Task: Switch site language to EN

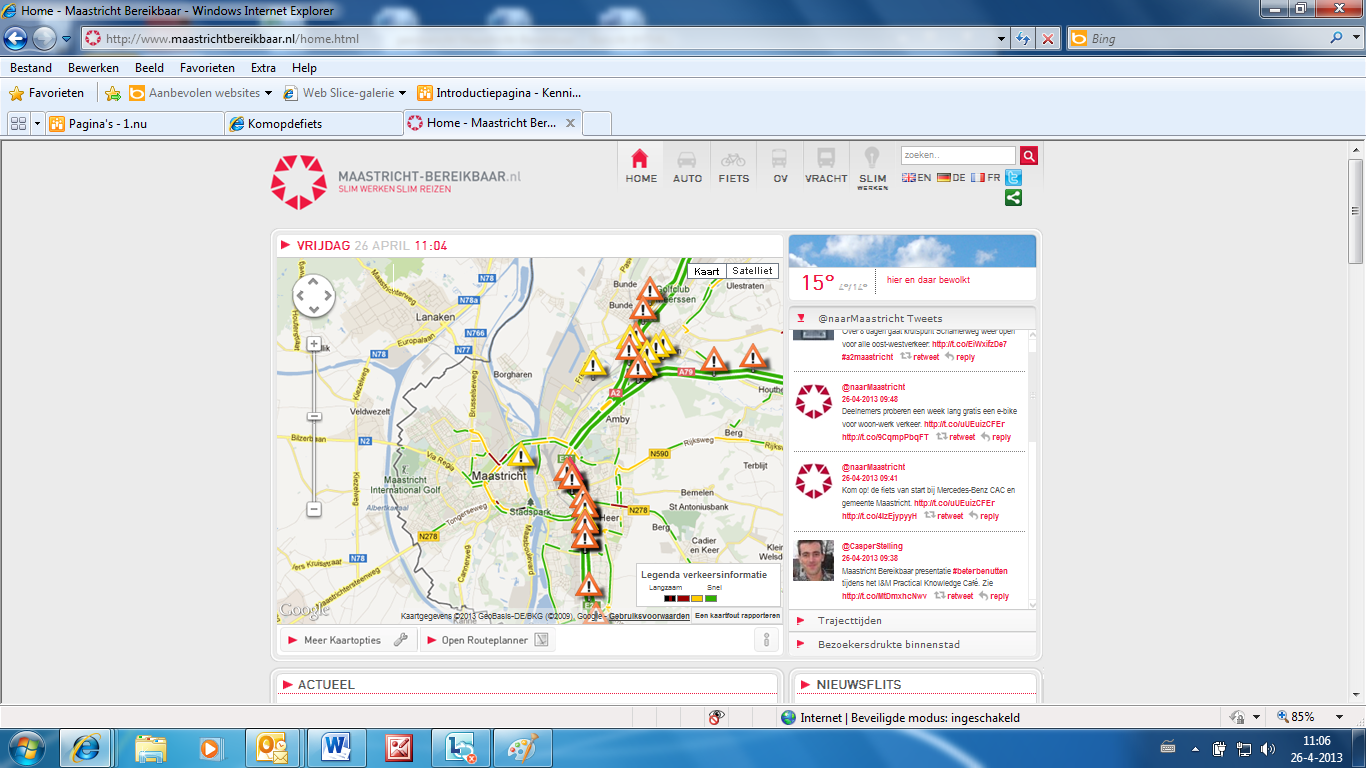Action: click(x=916, y=178)
